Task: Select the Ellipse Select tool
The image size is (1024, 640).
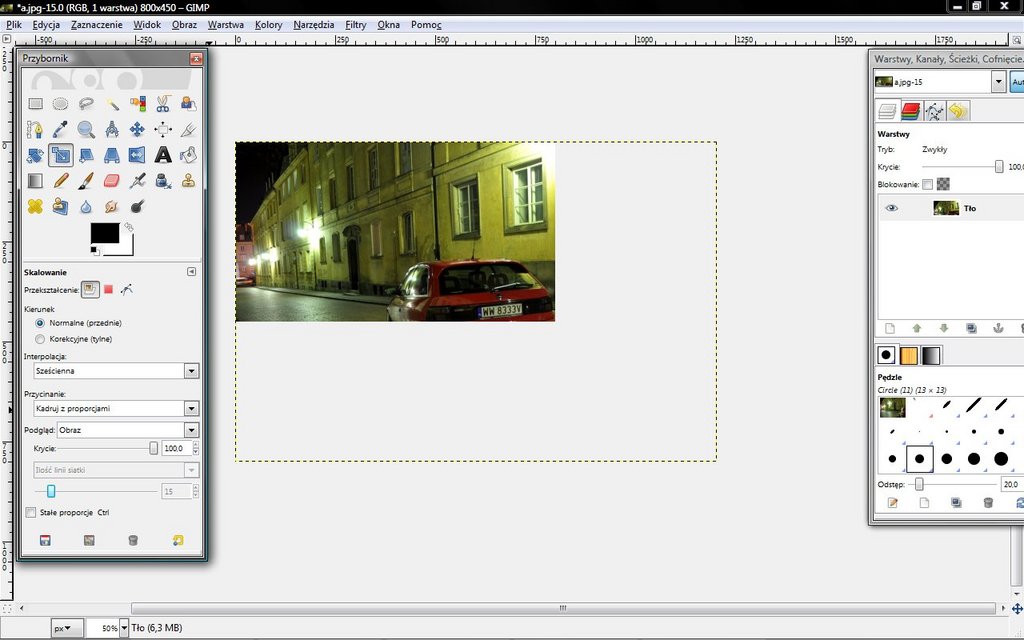Action: 61,104
